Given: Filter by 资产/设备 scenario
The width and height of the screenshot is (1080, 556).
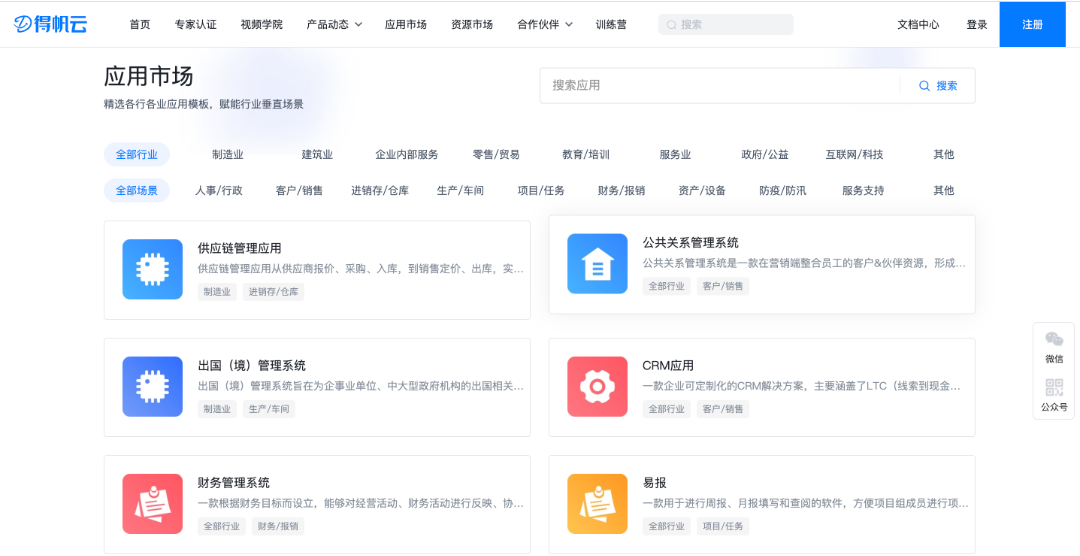Looking at the screenshot, I should (702, 190).
